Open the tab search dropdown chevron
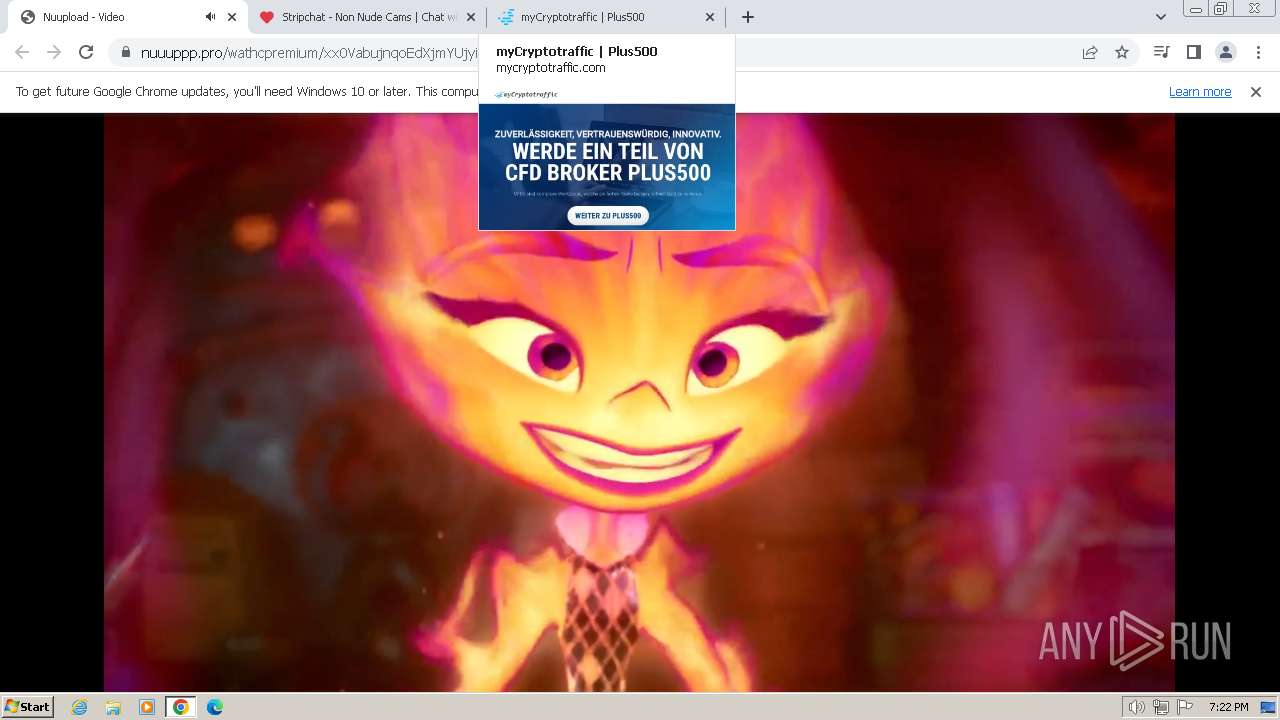The image size is (1280, 720). pos(1161,17)
